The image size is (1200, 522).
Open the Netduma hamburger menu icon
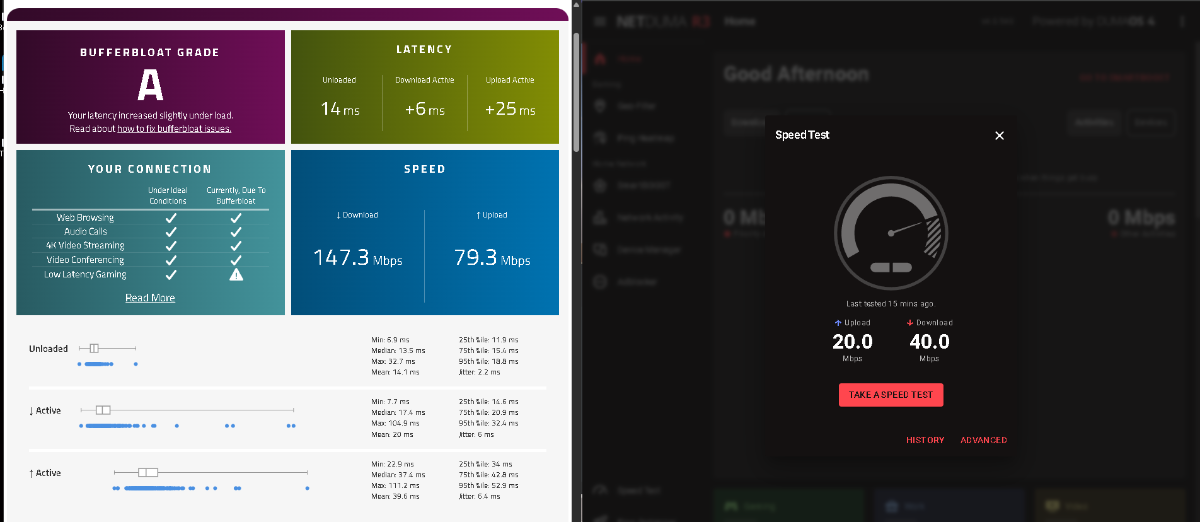(x=600, y=21)
